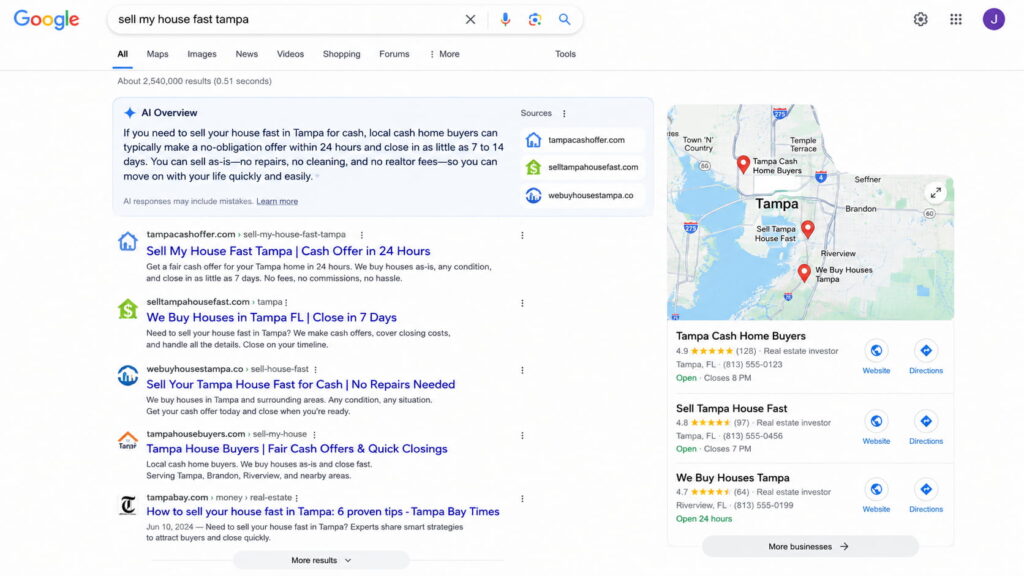1024x576 pixels.
Task: Click More businesses button
Action: click(x=810, y=547)
